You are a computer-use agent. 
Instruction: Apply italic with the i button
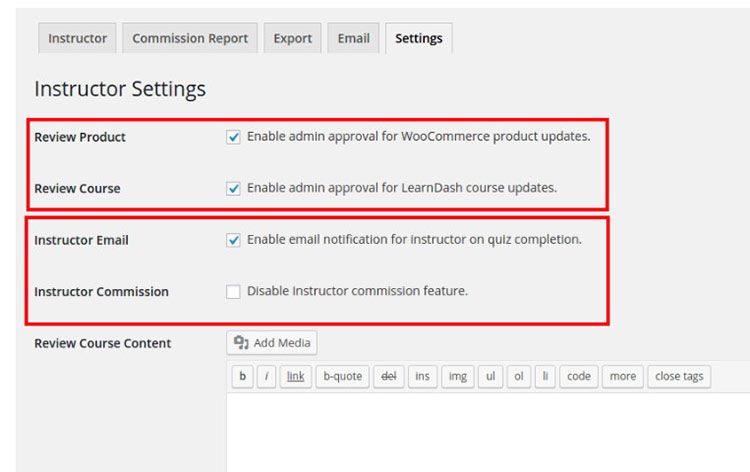(267, 377)
